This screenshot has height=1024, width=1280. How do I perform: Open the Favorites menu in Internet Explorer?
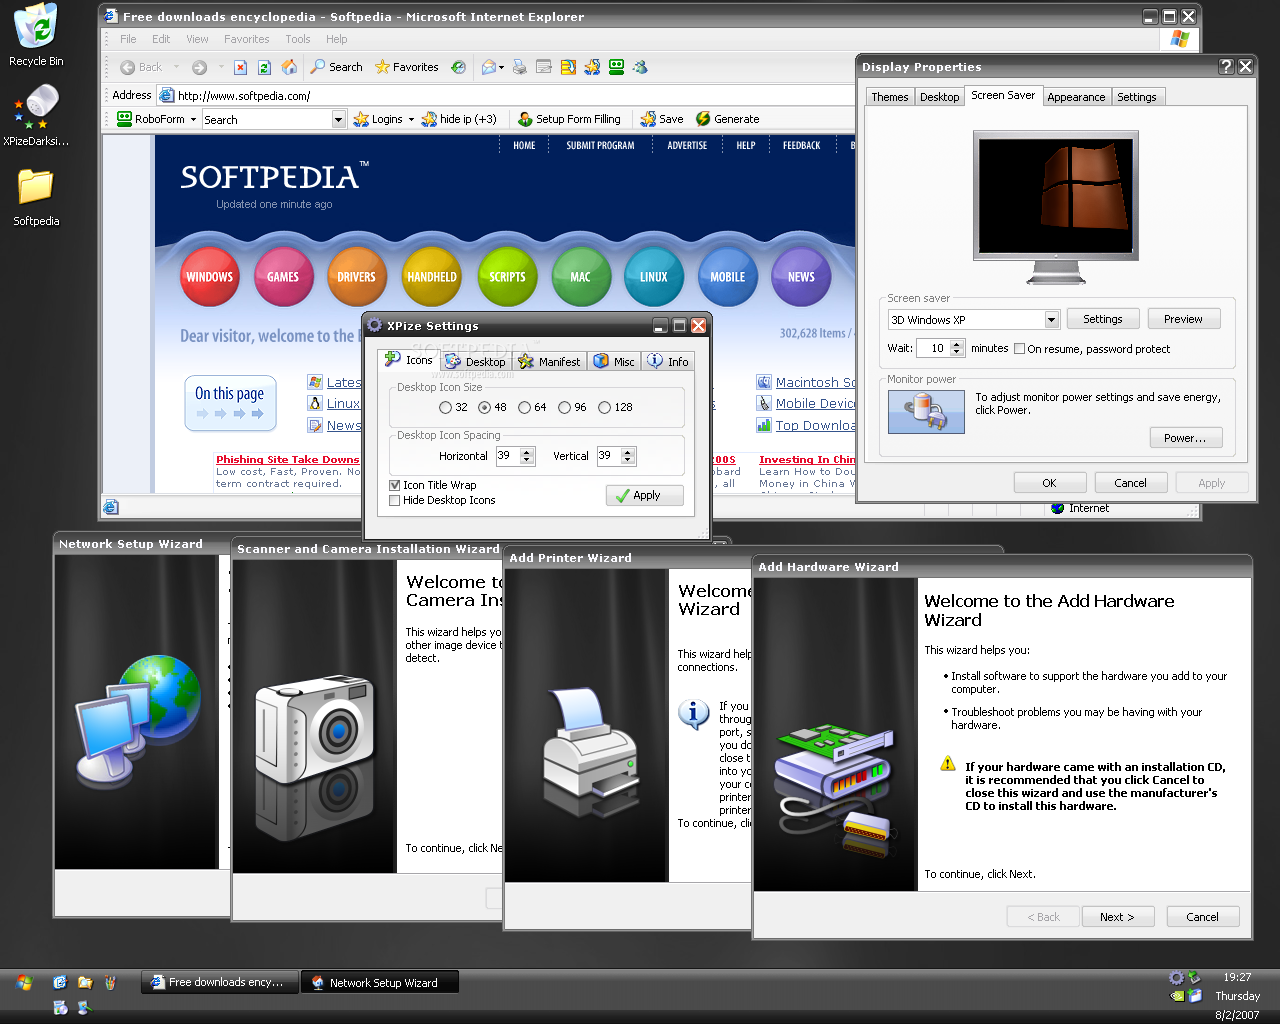(246, 39)
